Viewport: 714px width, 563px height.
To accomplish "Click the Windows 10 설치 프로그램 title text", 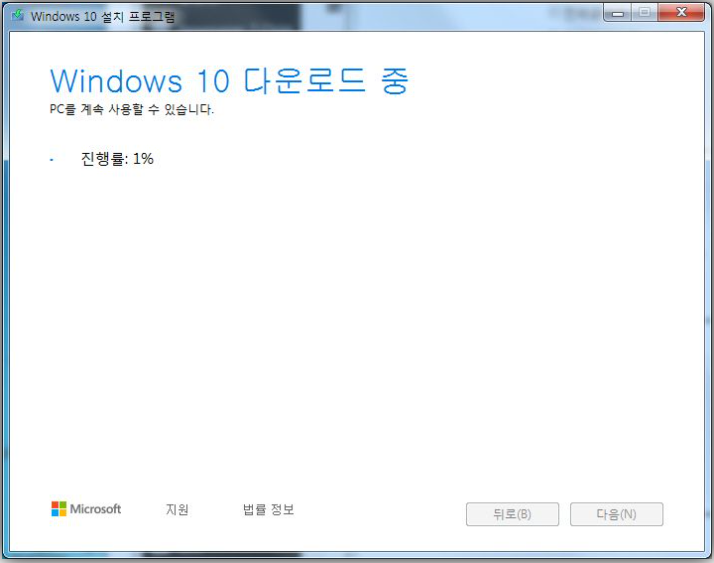I will [102, 17].
